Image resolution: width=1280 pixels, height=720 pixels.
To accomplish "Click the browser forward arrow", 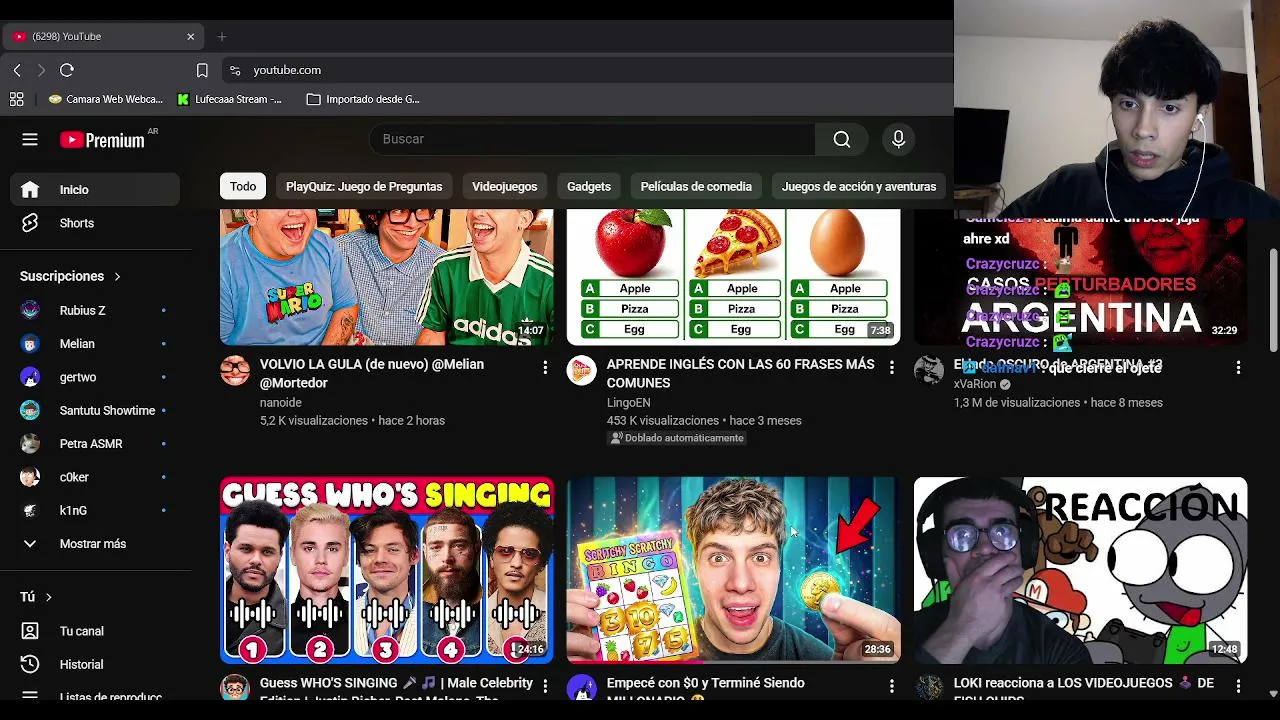I will click(x=41, y=70).
